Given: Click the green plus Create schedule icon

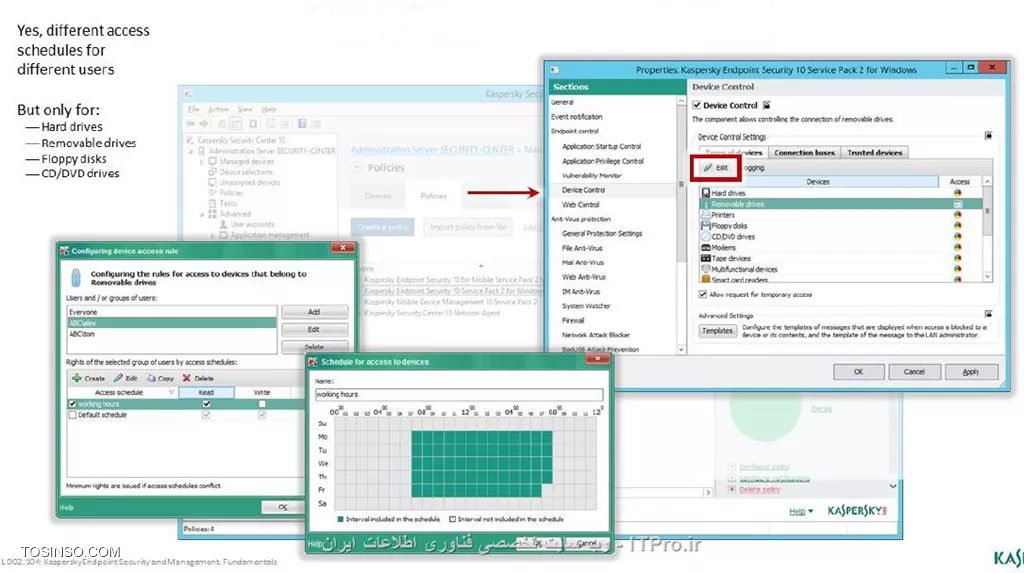Looking at the screenshot, I should pyautogui.click(x=76, y=378).
